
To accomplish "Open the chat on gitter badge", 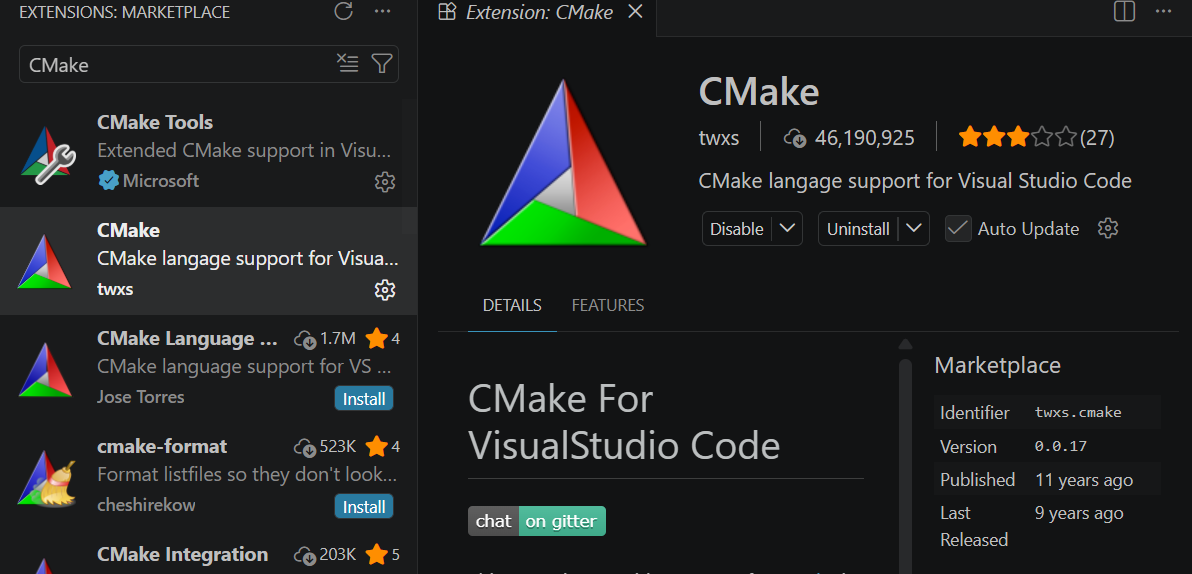I will (x=537, y=521).
